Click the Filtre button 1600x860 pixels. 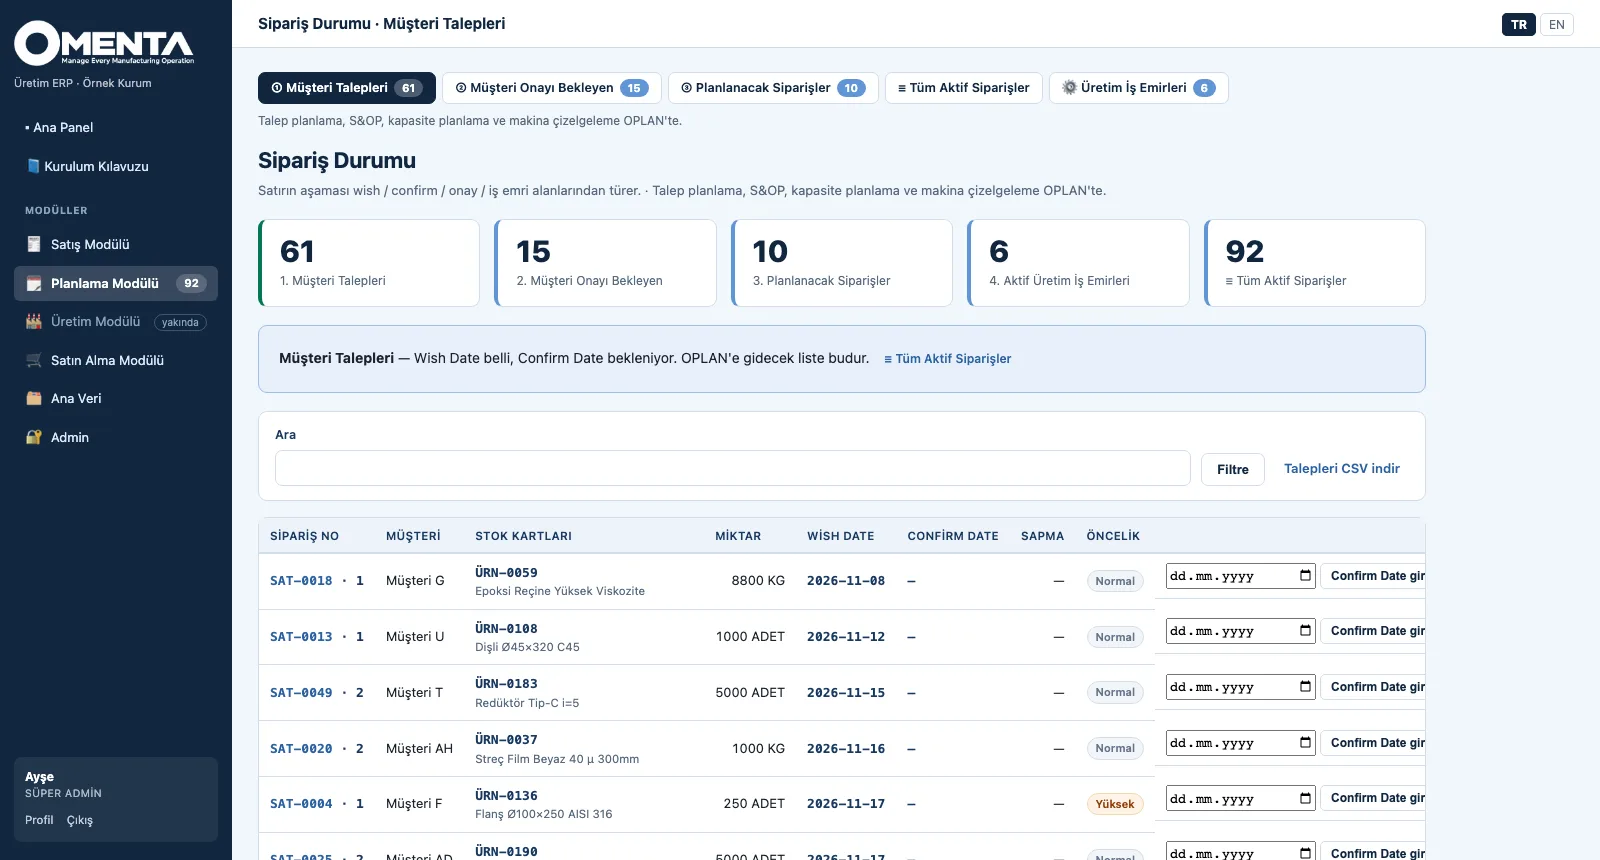point(1233,469)
